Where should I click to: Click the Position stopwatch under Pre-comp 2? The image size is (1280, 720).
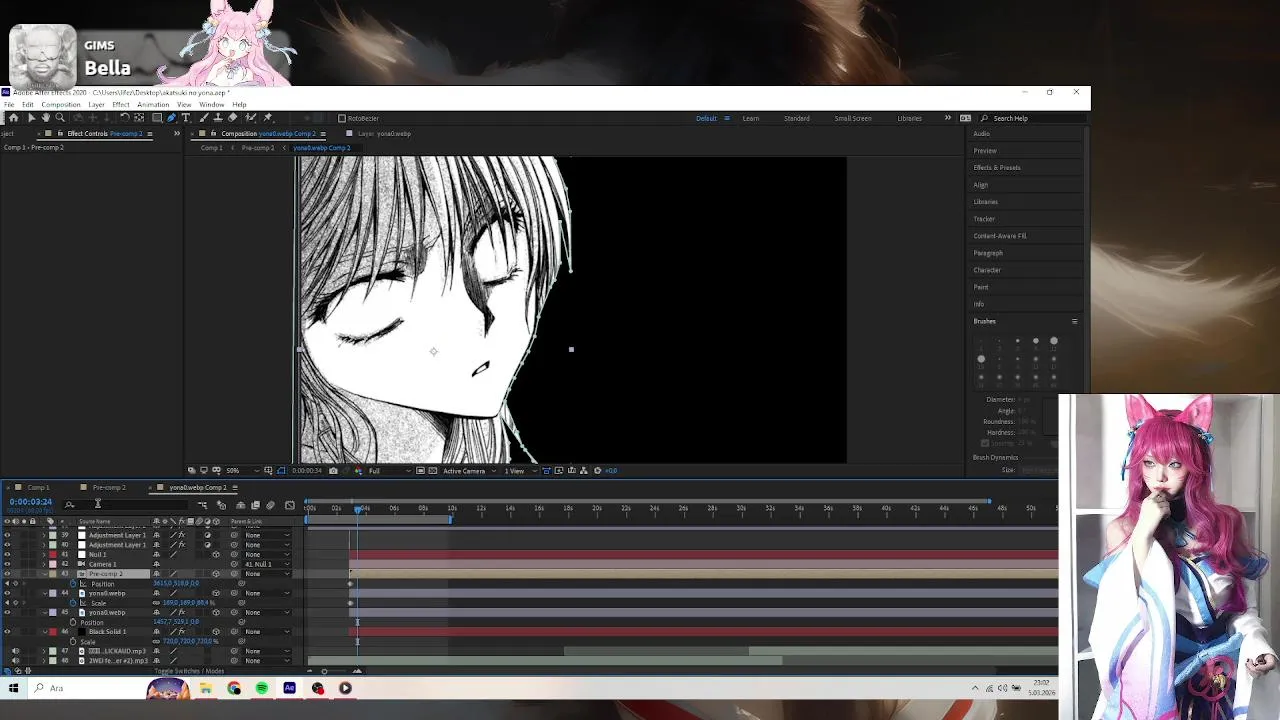point(73,583)
